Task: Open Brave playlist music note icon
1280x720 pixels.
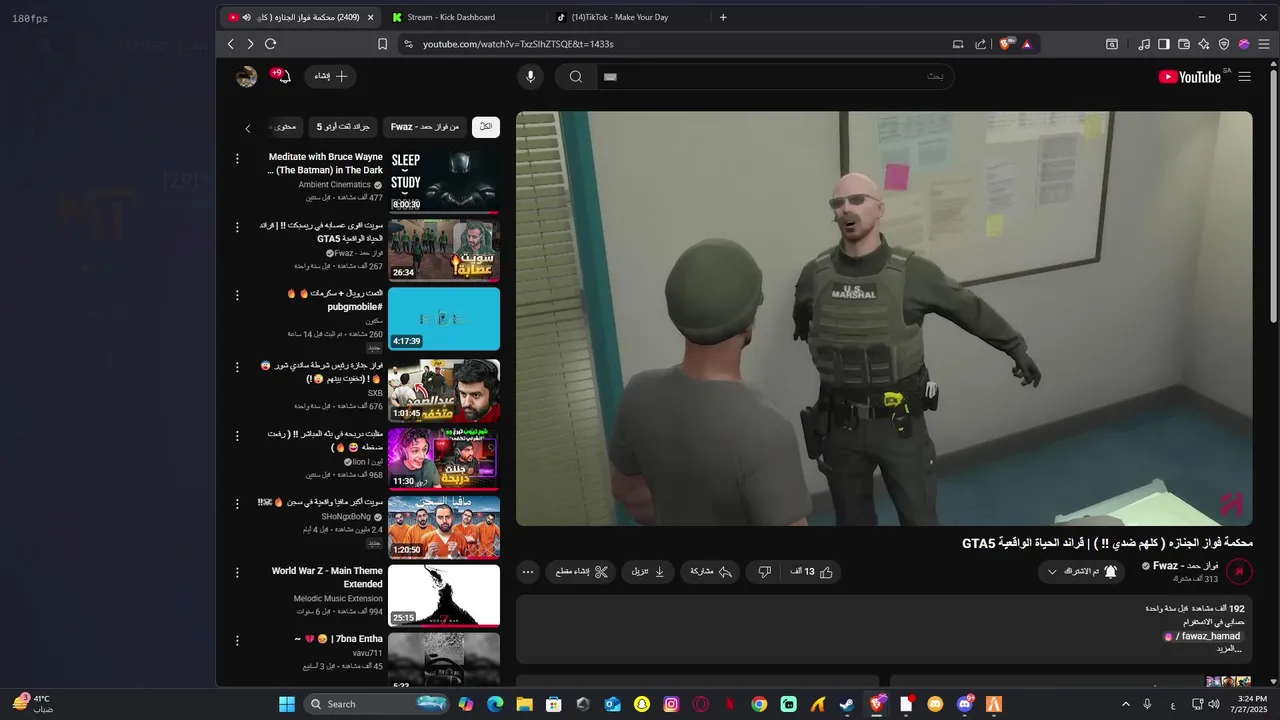Action: tap(1144, 44)
